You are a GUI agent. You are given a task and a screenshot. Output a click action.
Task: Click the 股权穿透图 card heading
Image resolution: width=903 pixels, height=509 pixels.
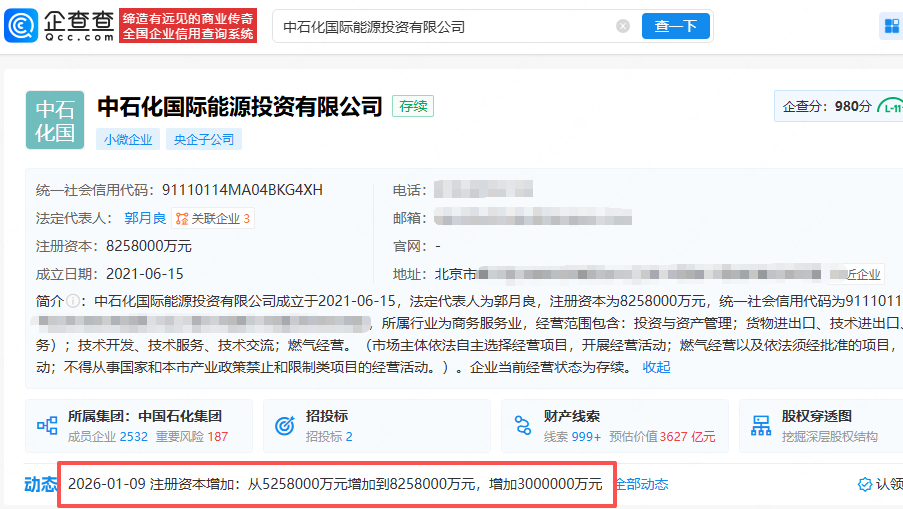[x=817, y=416]
